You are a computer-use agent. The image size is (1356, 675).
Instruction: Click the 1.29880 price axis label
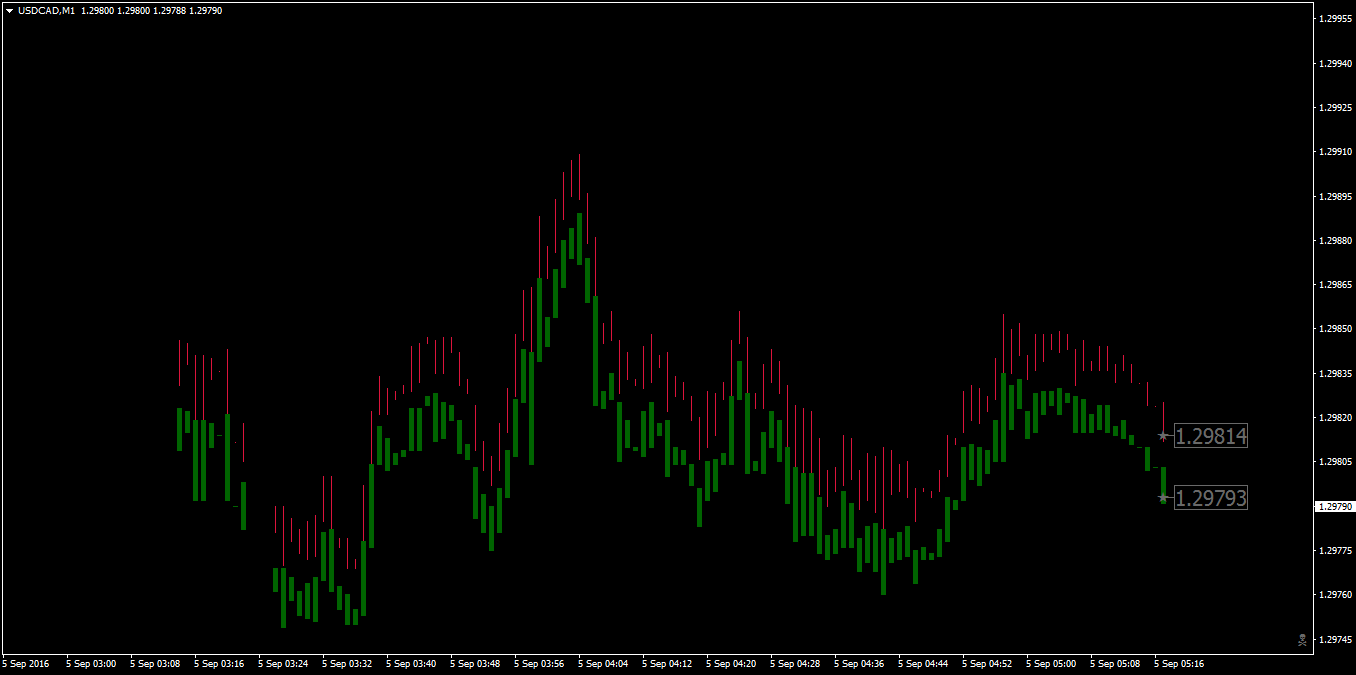coord(1336,241)
